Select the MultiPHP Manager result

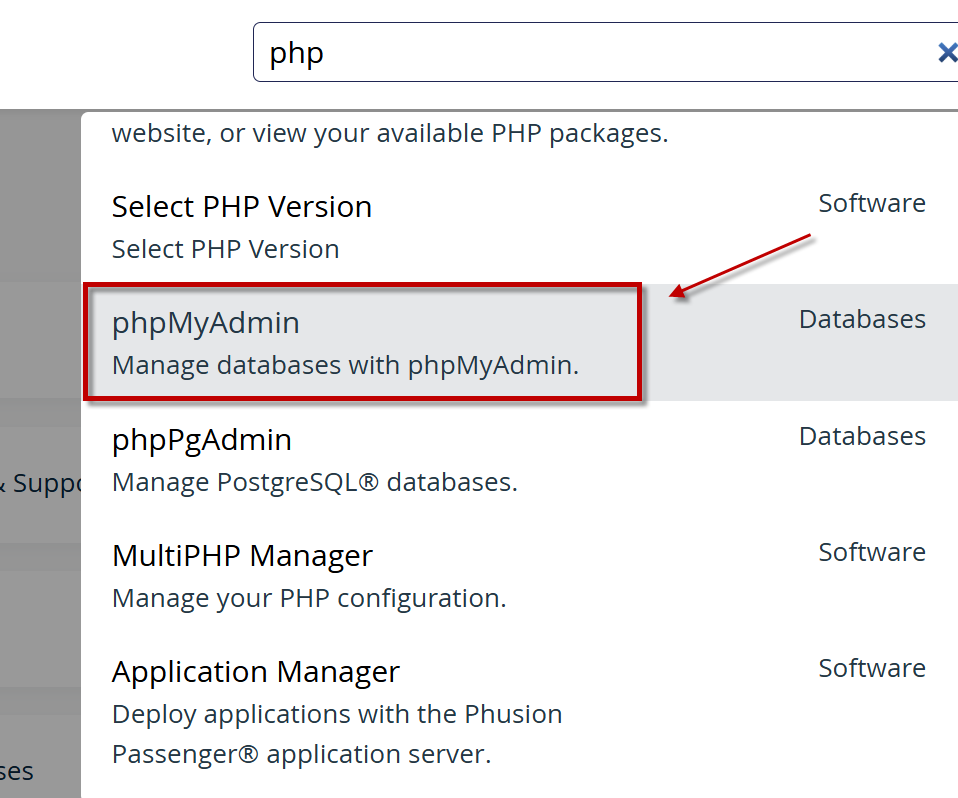pos(242,556)
